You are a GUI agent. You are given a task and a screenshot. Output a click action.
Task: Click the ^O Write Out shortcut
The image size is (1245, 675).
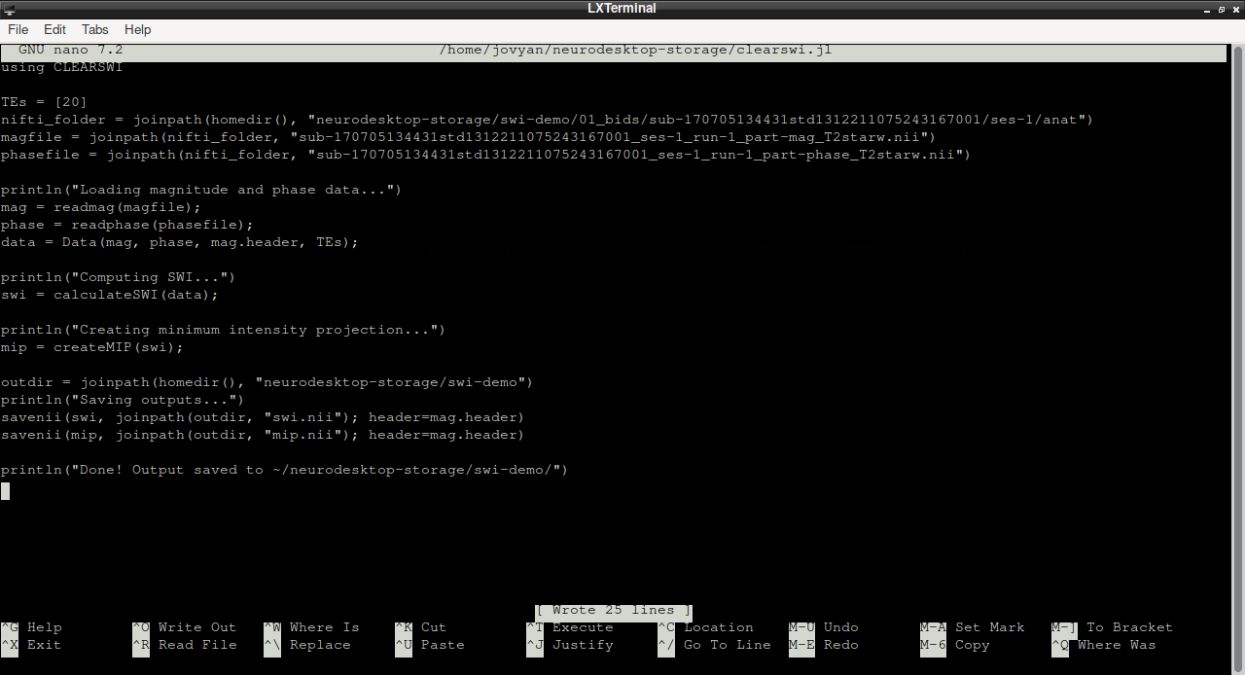tap(184, 627)
